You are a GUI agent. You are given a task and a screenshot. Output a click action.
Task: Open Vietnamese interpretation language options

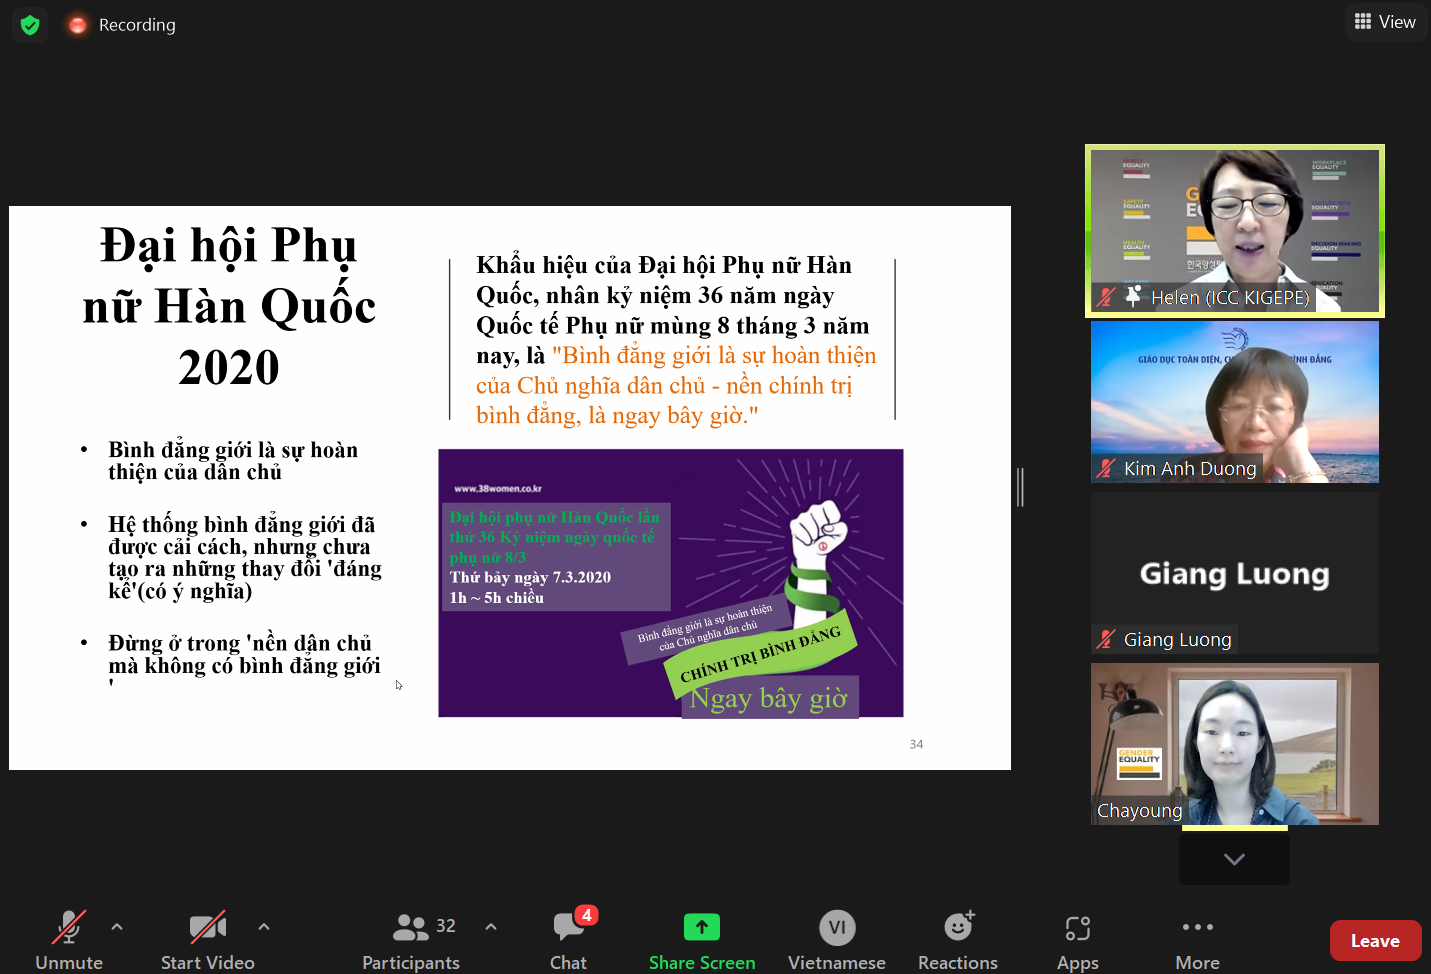click(x=836, y=940)
